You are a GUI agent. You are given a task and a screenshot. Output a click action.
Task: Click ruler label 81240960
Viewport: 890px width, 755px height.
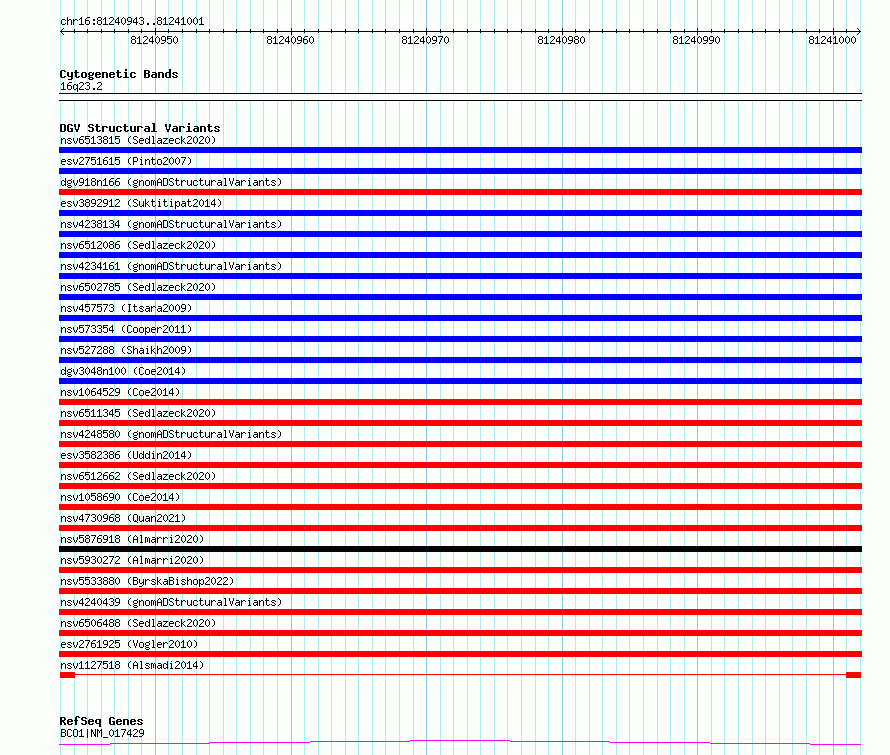coord(290,40)
